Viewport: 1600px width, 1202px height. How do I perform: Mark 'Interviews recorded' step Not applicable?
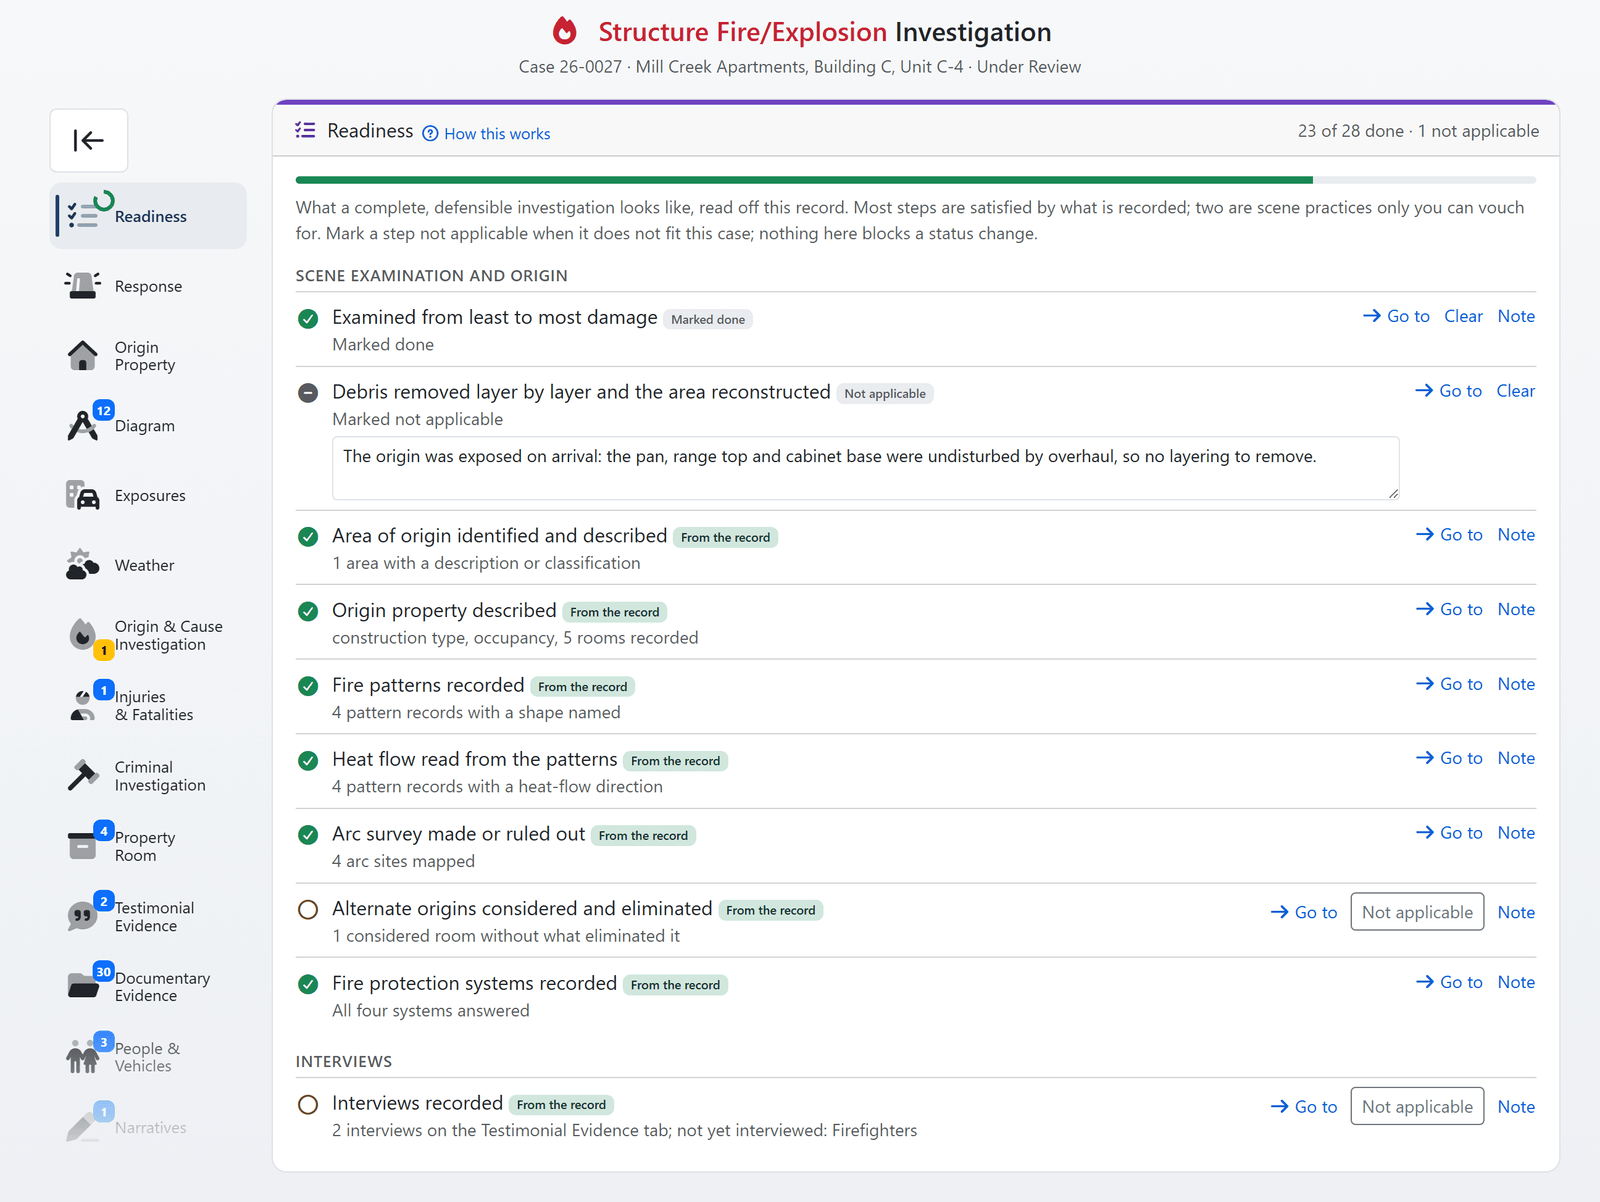tap(1417, 1107)
